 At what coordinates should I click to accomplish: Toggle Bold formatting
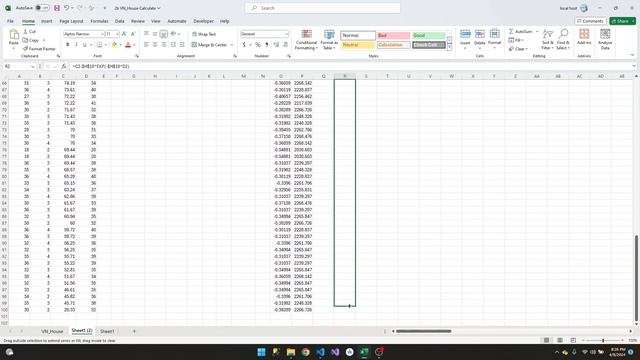(x=67, y=44)
